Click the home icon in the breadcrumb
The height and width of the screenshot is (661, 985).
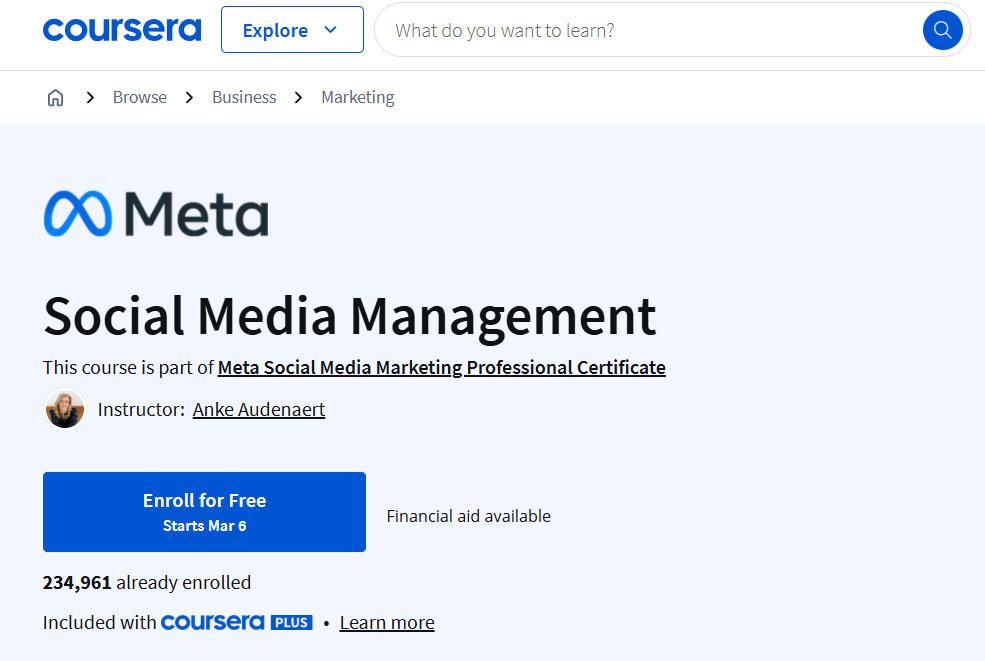pyautogui.click(x=55, y=97)
